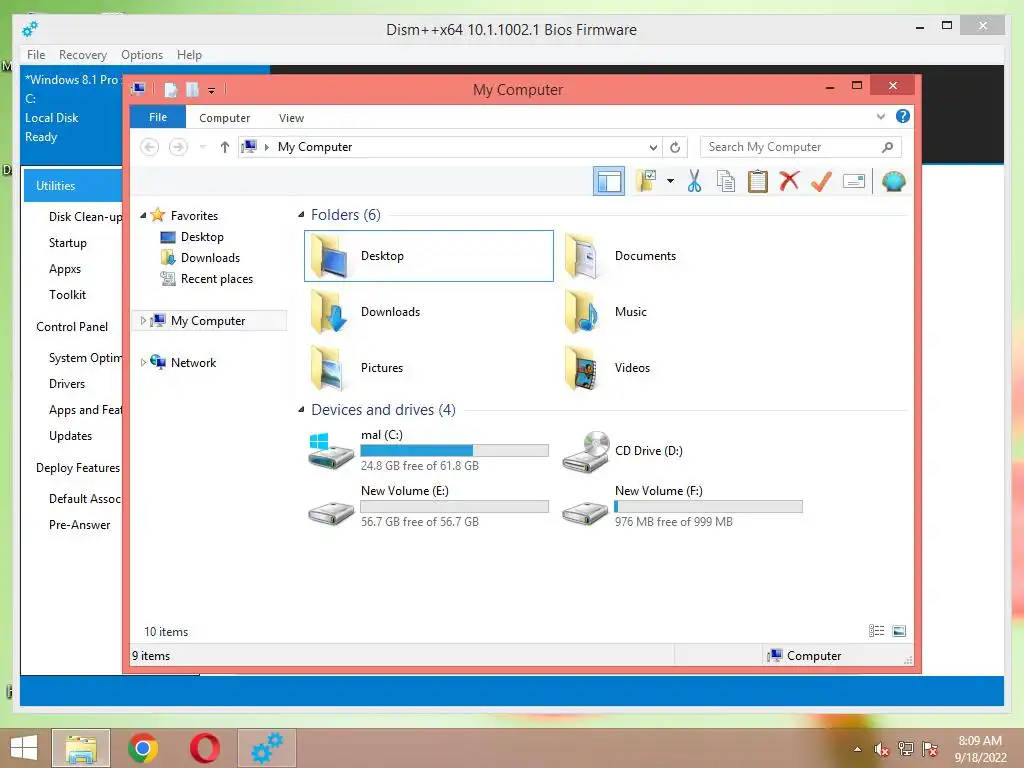Click the blue shell icon in toolbar
The width and height of the screenshot is (1024, 768).
pos(893,181)
